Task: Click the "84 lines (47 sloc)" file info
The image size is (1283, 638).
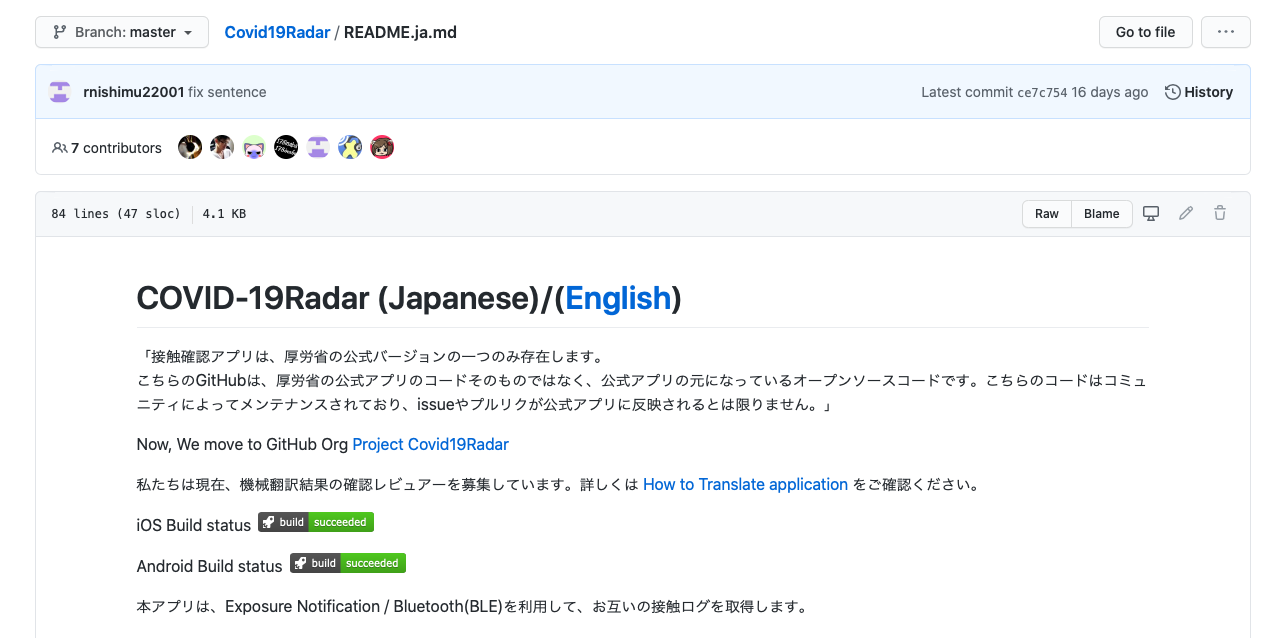Action: point(116,214)
